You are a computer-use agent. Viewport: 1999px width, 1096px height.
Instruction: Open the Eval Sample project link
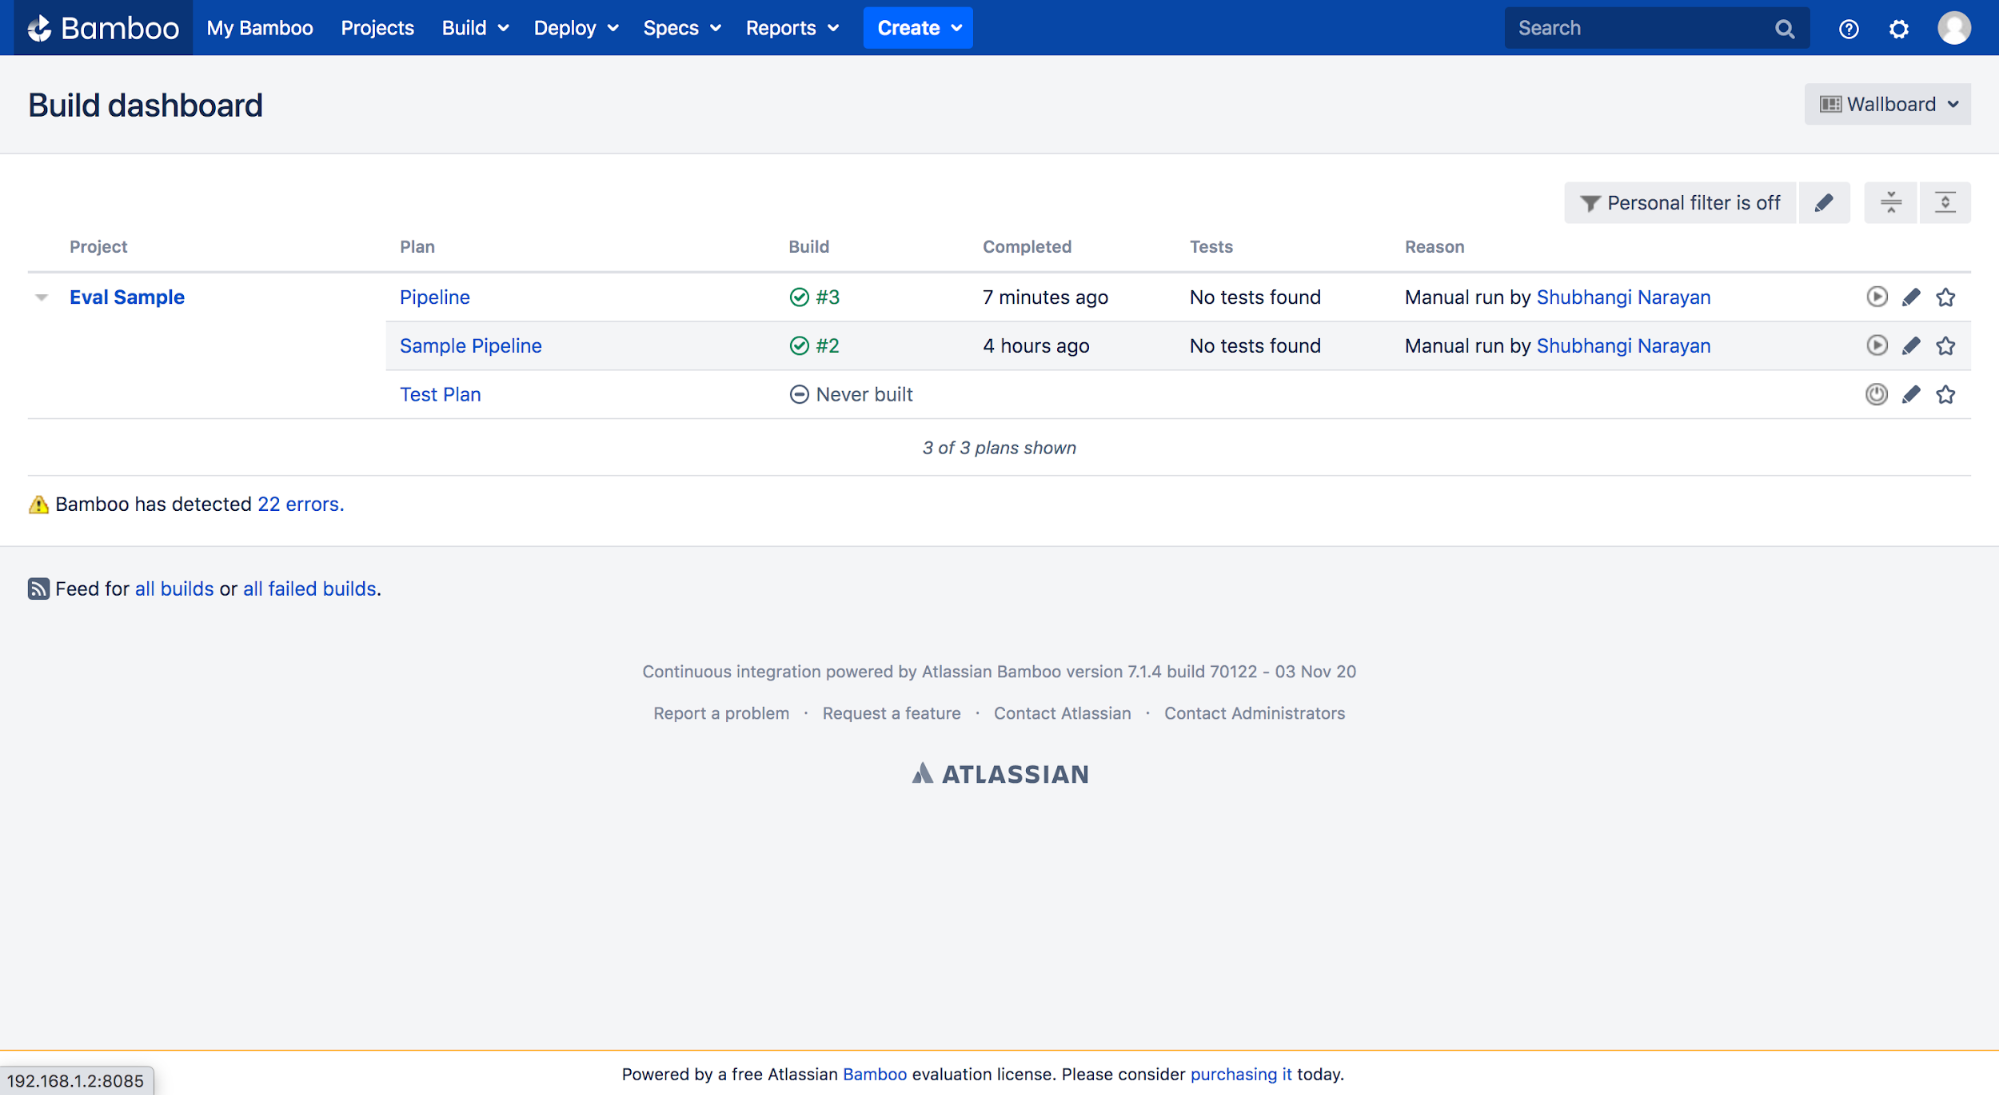[127, 297]
